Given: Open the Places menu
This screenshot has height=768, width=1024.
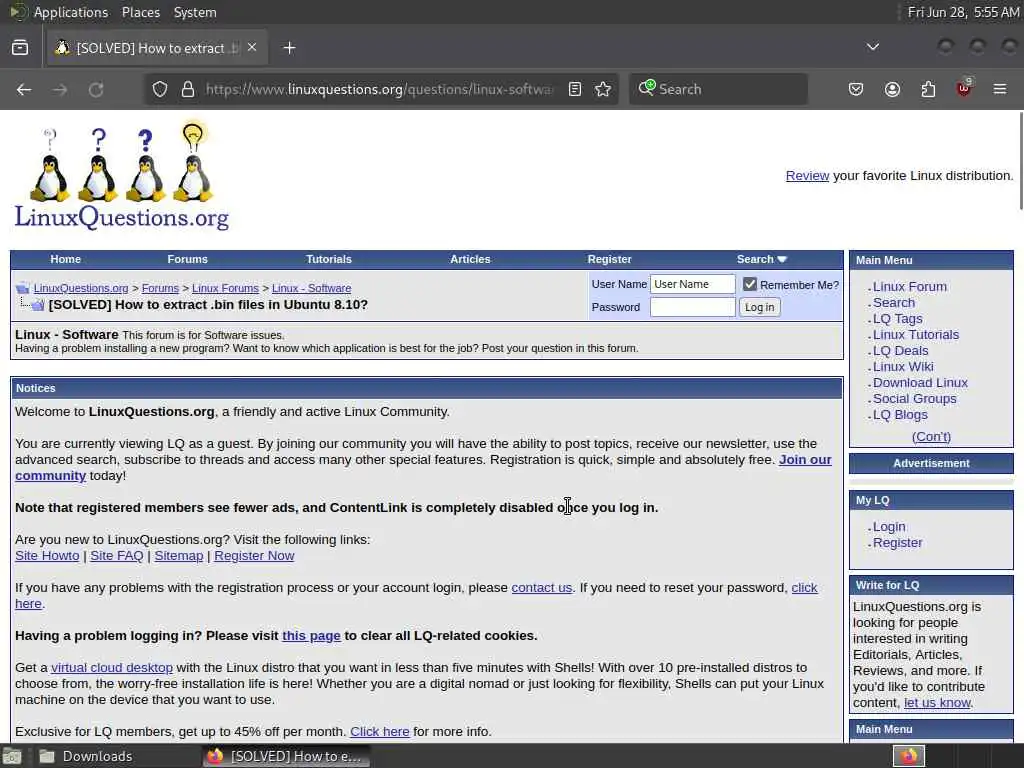Looking at the screenshot, I should (x=140, y=12).
